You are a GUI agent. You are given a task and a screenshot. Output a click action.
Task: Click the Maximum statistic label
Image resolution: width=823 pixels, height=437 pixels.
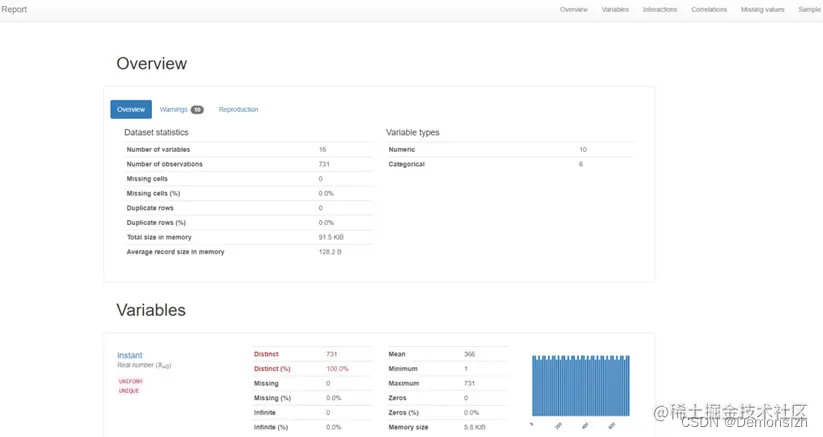pyautogui.click(x=404, y=383)
